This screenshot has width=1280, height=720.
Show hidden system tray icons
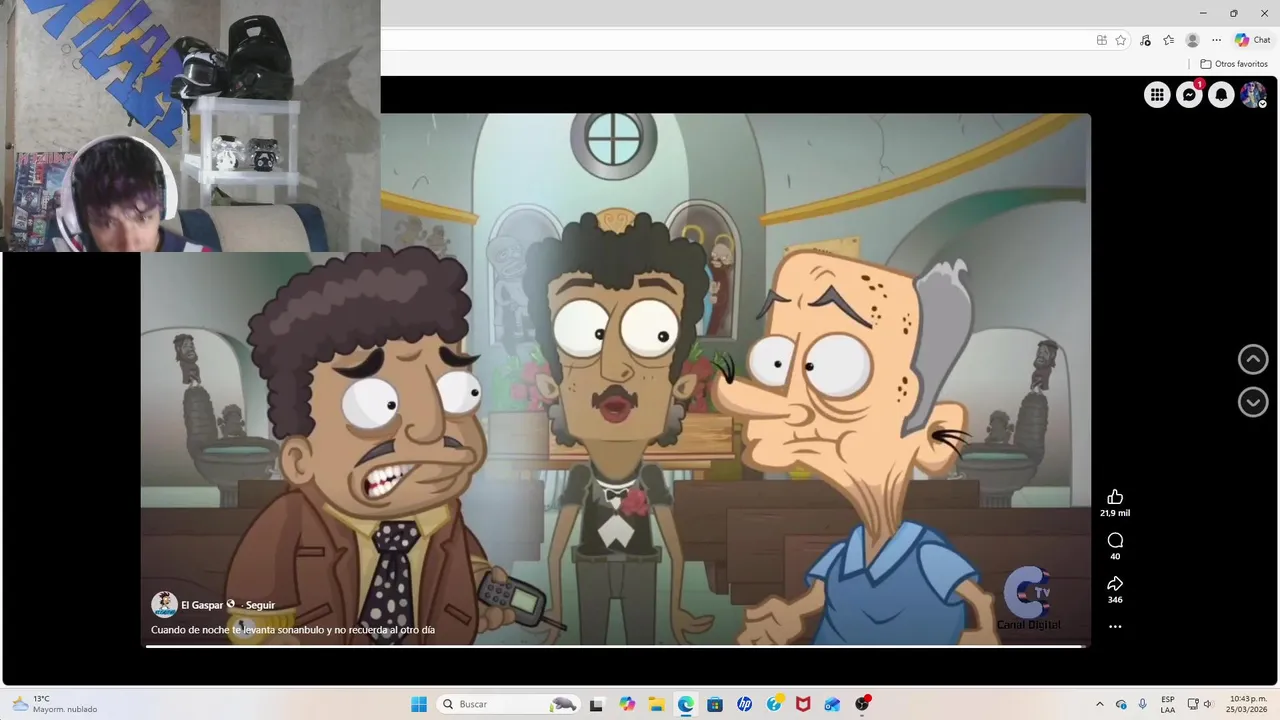tap(1100, 704)
